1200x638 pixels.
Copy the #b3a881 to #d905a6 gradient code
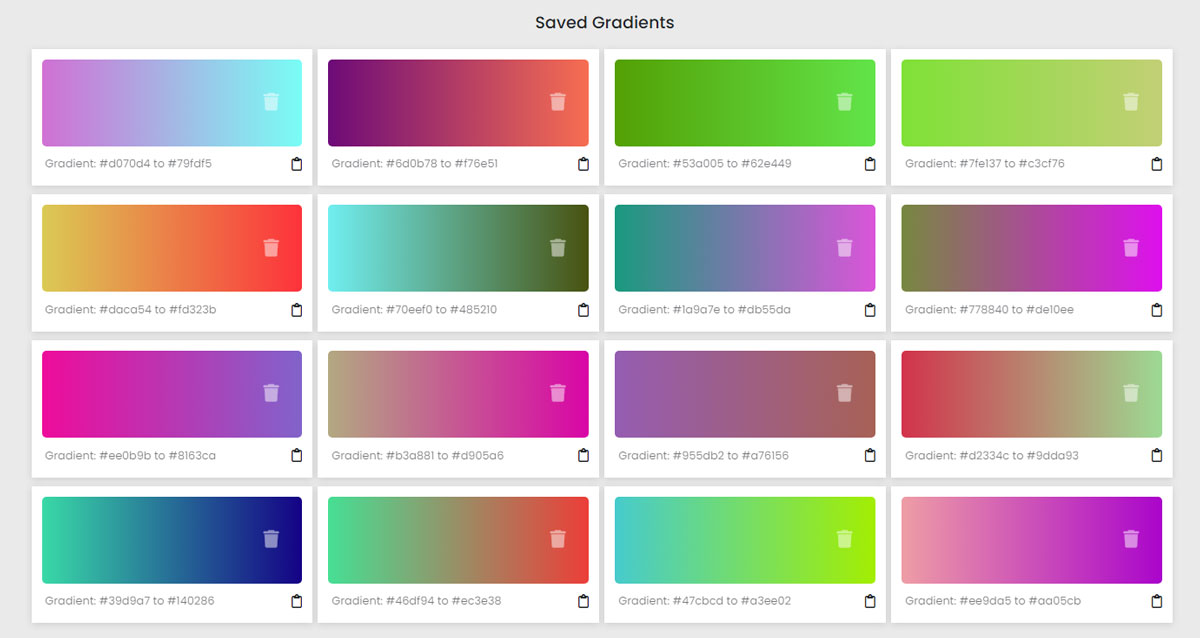(583, 455)
